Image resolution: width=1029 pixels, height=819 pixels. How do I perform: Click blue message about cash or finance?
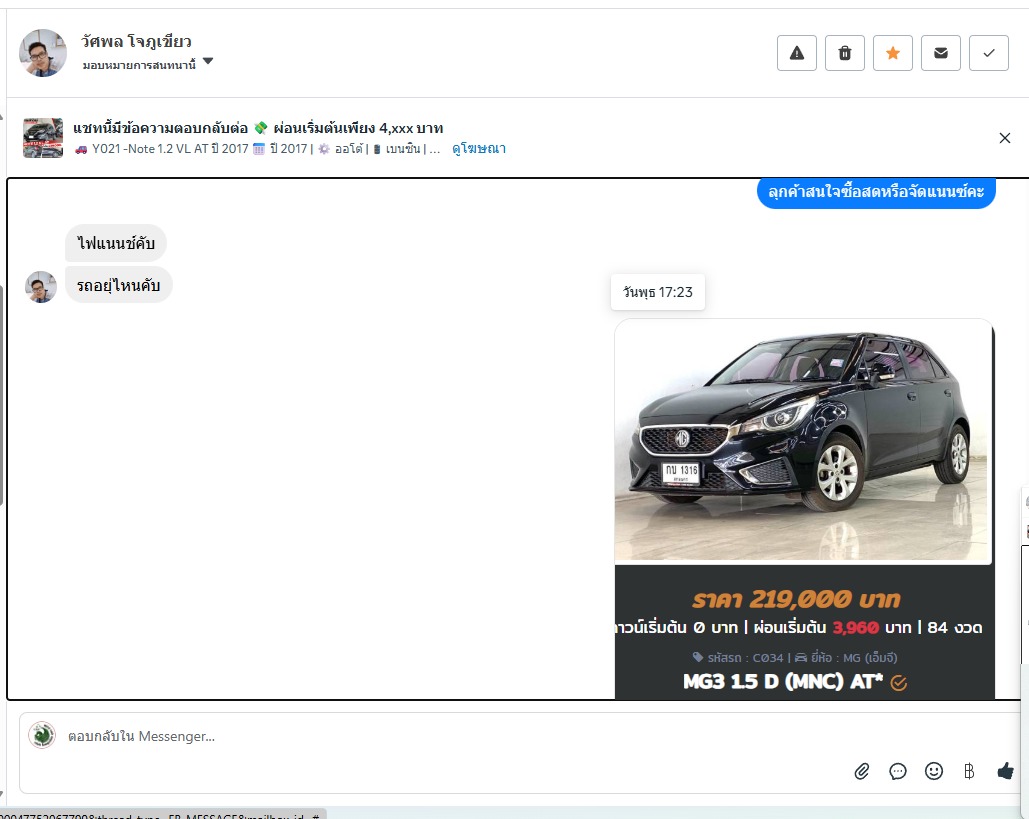pos(876,192)
